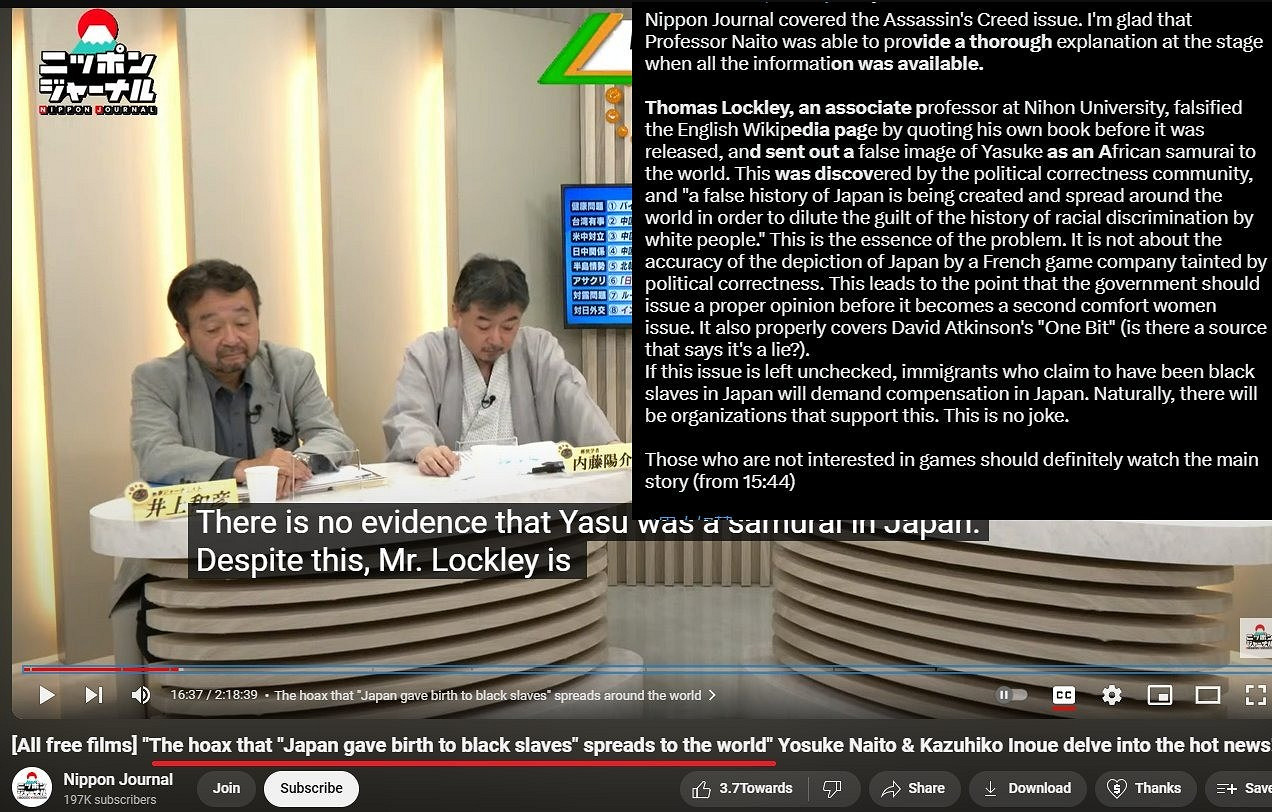The width and height of the screenshot is (1272, 812).
Task: Enable theater mode view
Action: tap(1207, 695)
